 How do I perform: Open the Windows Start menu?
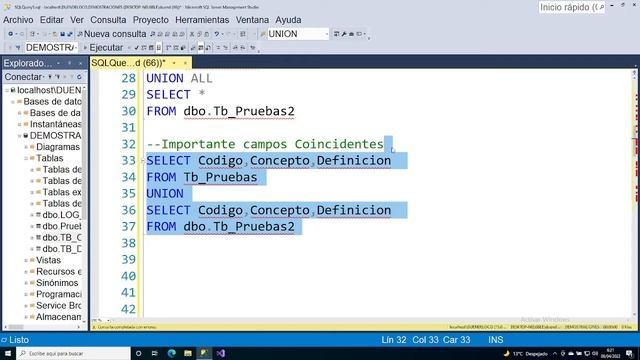click(x=8, y=353)
